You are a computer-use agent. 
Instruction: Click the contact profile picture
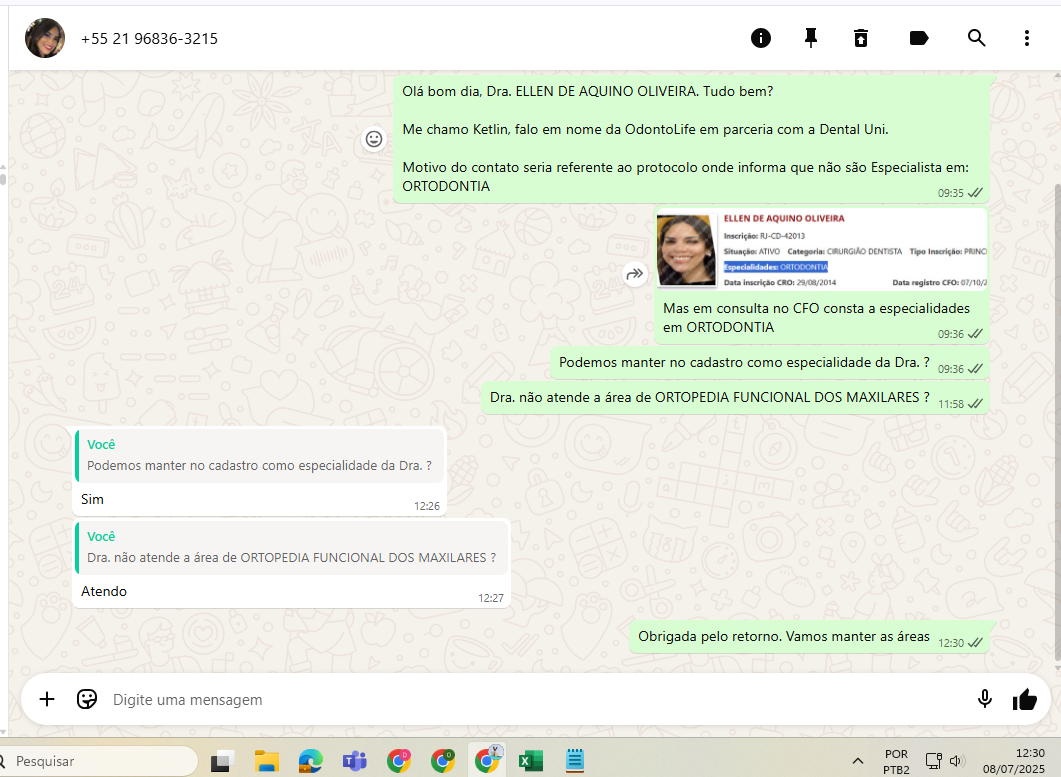[45, 38]
